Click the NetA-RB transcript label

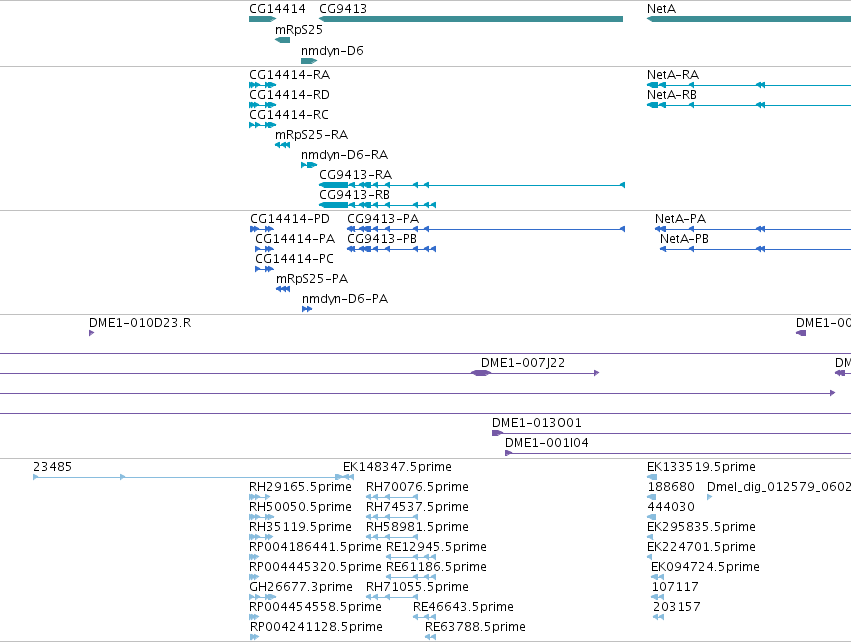[x=672, y=95]
